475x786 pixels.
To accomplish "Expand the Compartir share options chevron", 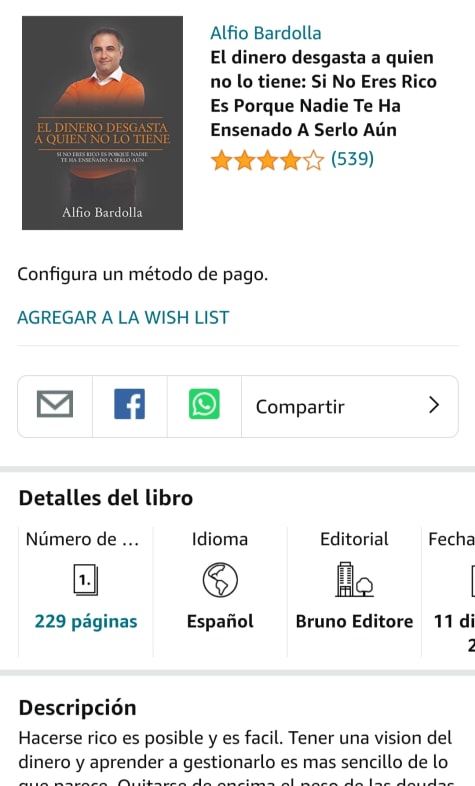I will [x=434, y=405].
